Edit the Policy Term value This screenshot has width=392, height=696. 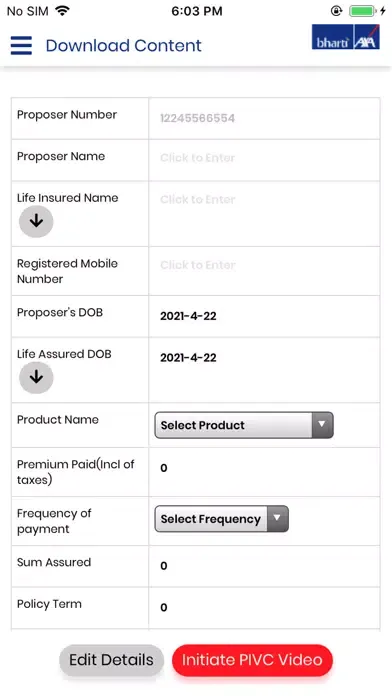(x=164, y=607)
